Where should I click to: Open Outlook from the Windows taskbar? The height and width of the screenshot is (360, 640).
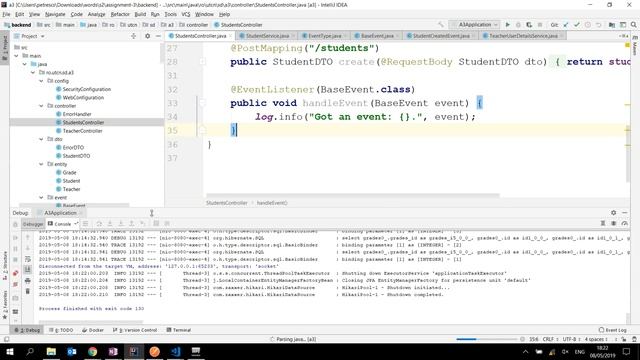tap(72, 351)
